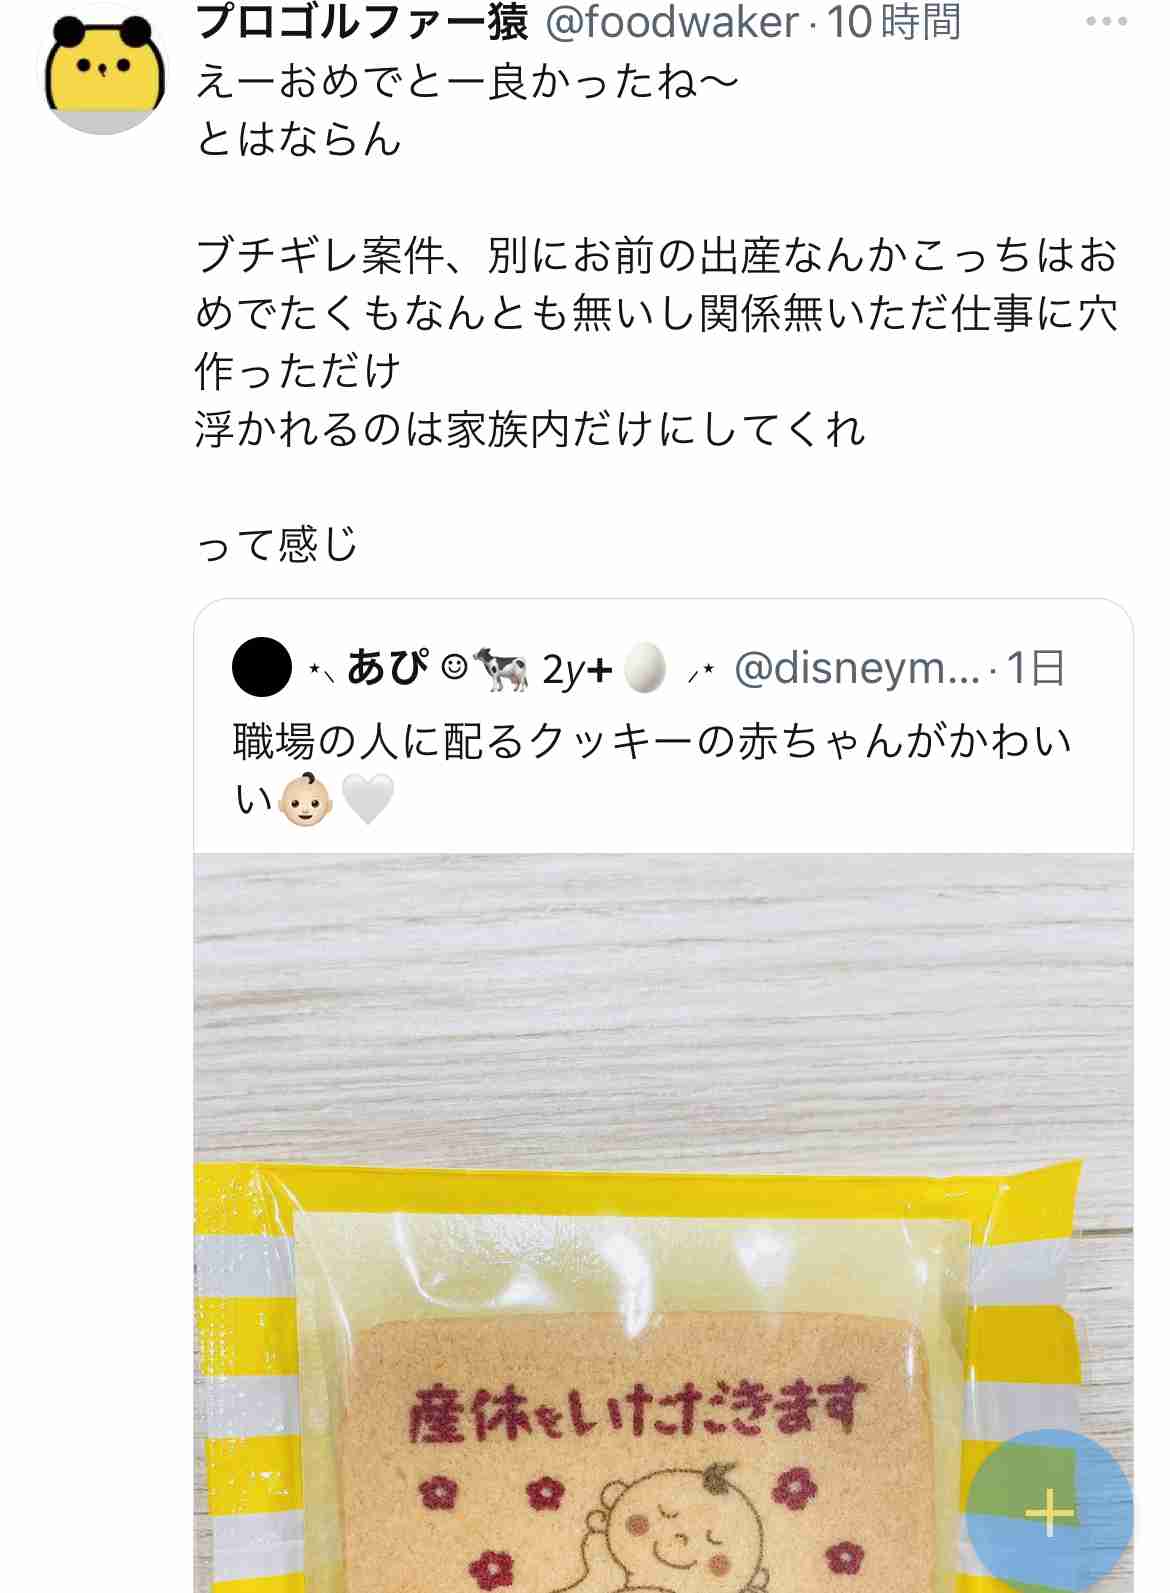Screen dimensions: 1170x1593
Task: Open the @disneym... handle in quote
Action: (x=857, y=667)
